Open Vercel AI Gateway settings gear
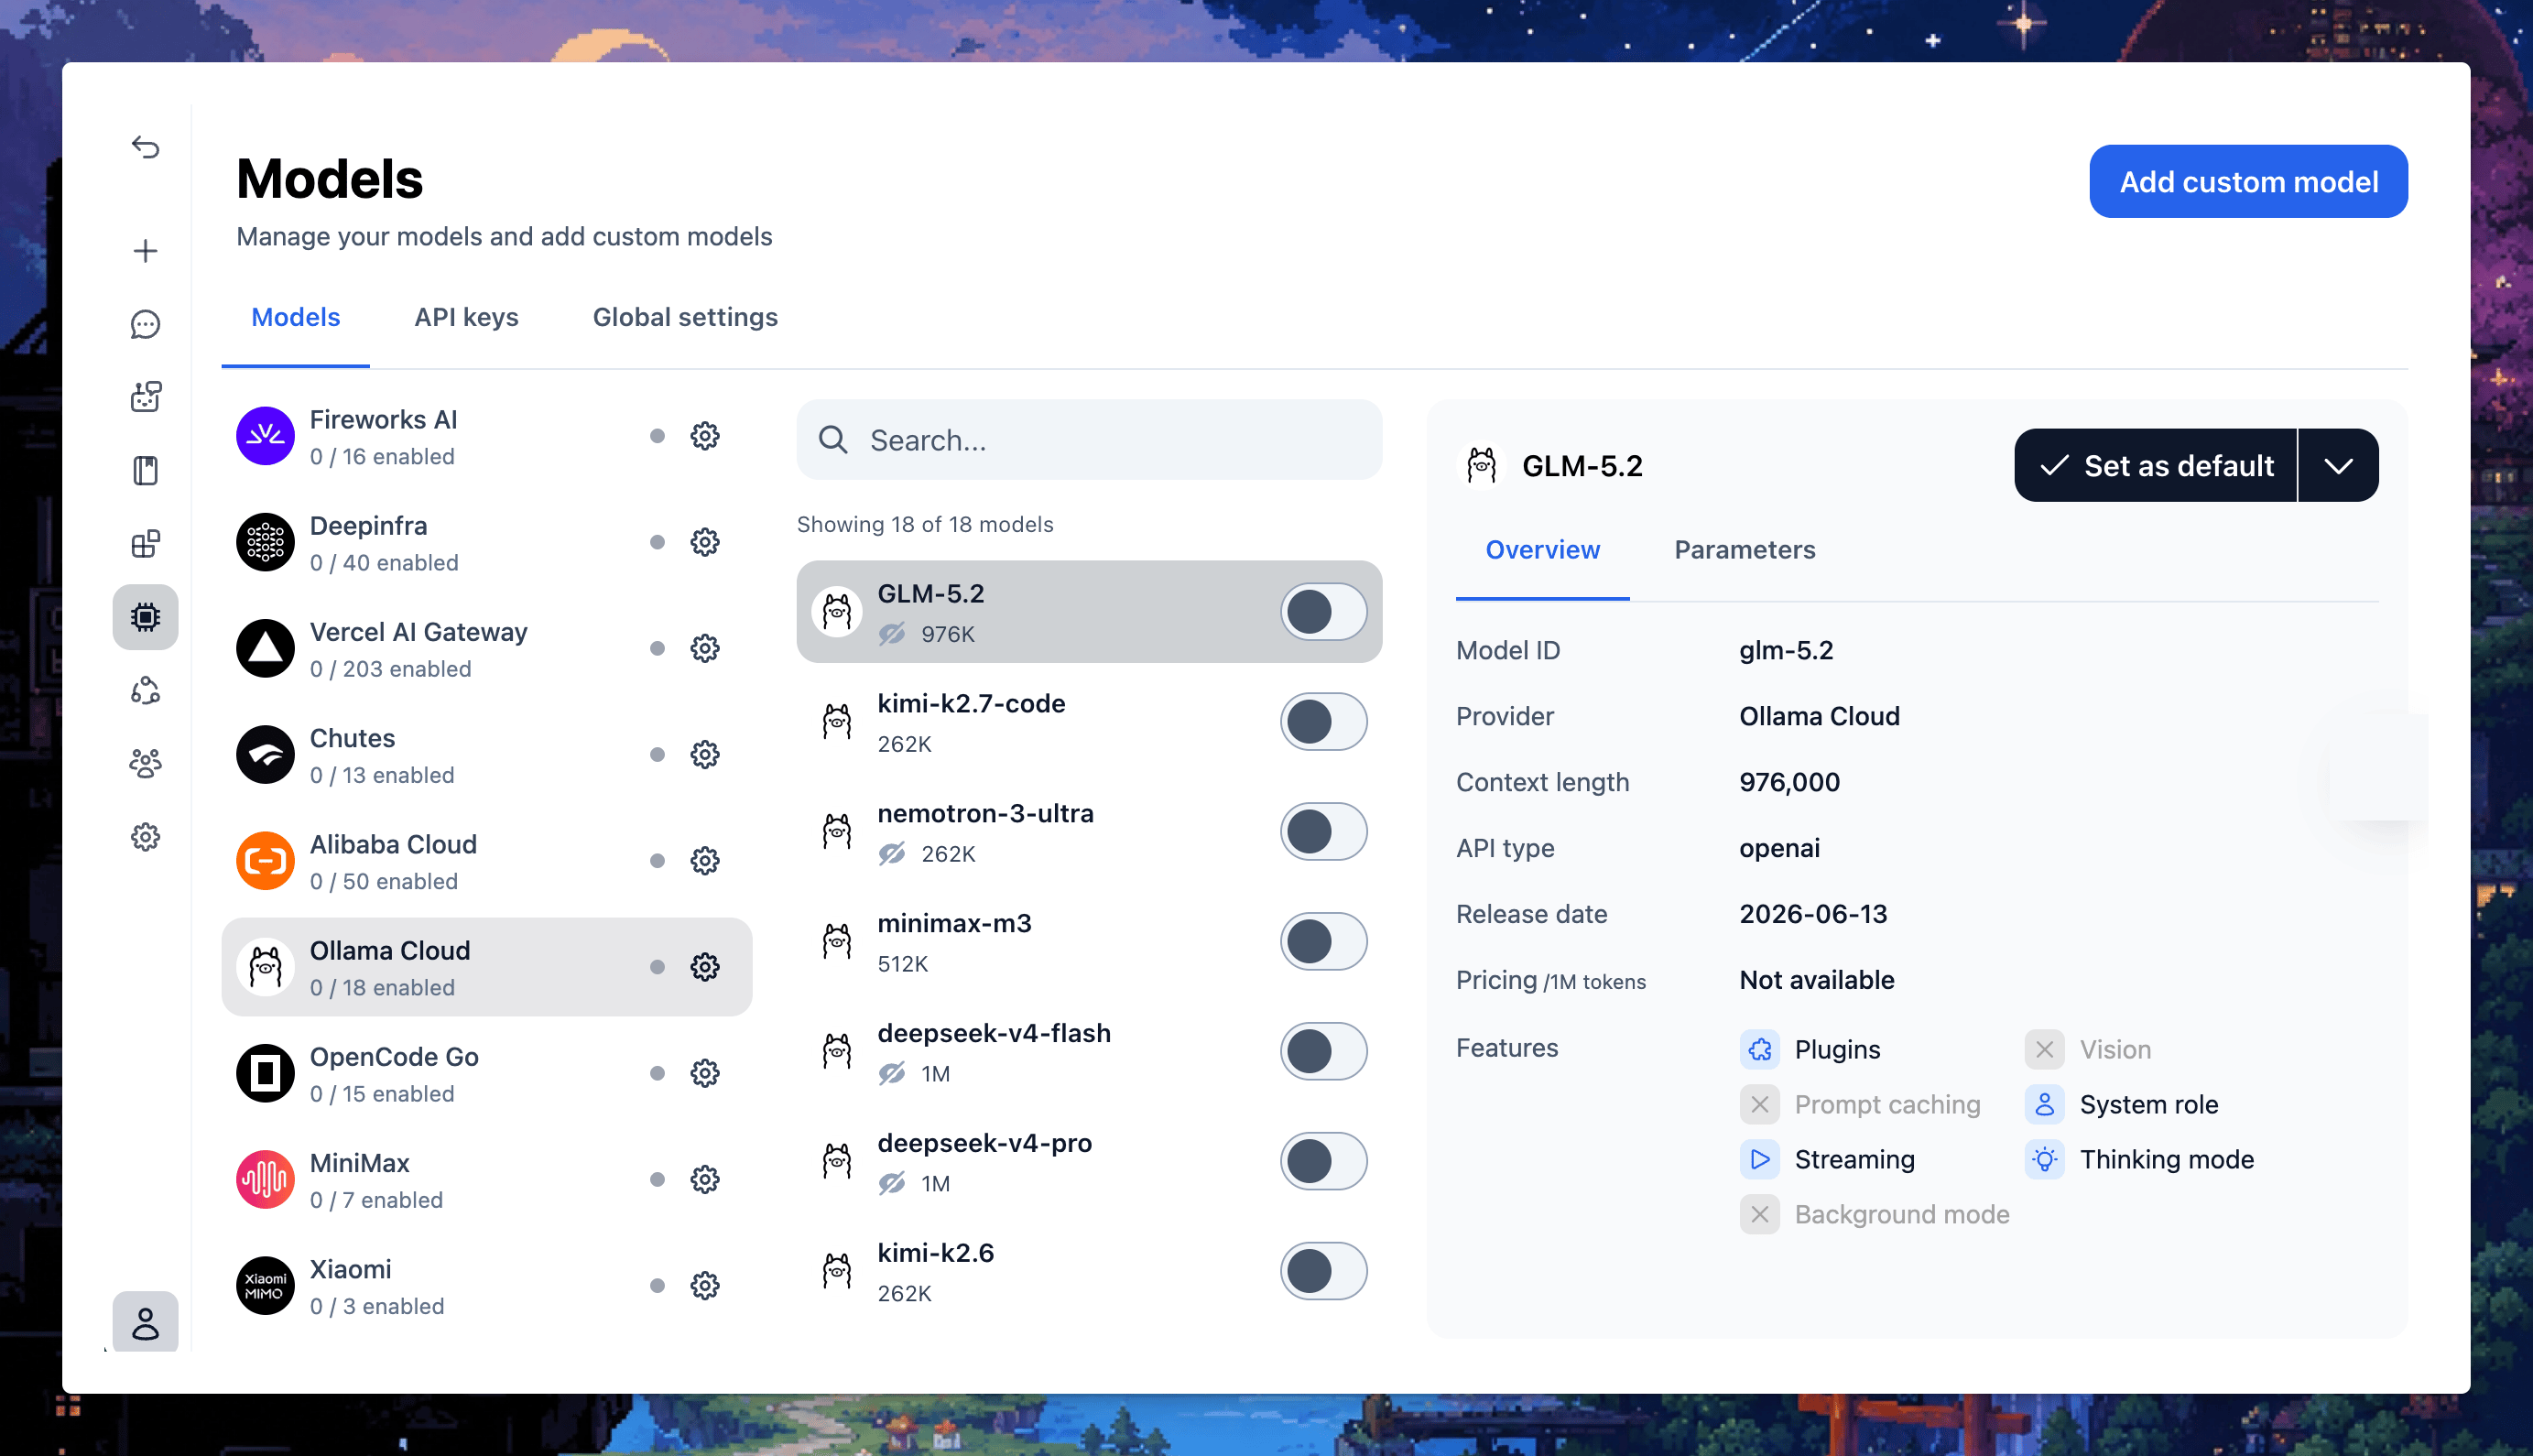The height and width of the screenshot is (1456, 2533). [705, 648]
